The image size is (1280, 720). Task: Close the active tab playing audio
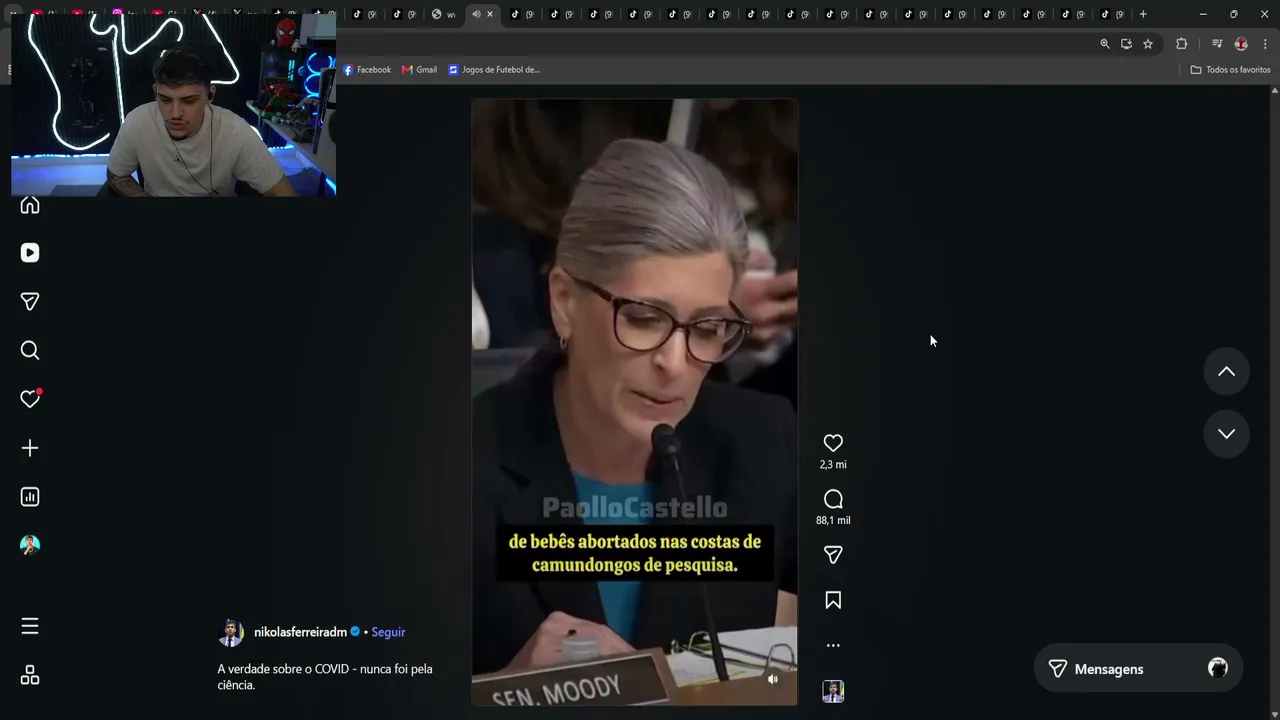click(x=490, y=14)
